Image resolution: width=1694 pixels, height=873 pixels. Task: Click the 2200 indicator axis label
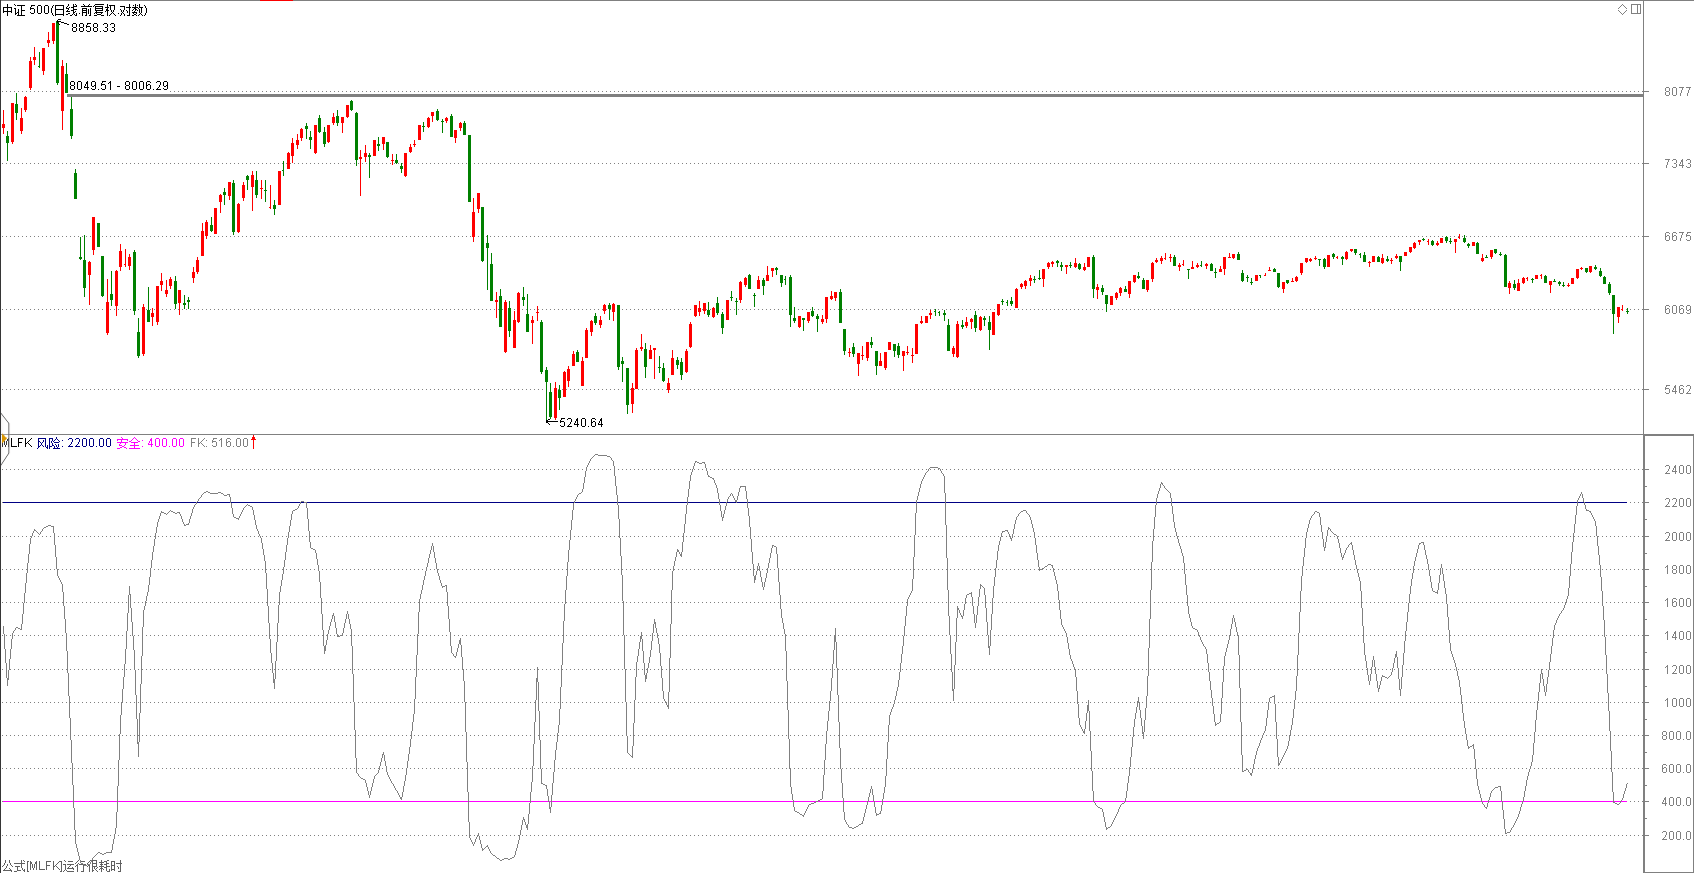pyautogui.click(x=1677, y=503)
